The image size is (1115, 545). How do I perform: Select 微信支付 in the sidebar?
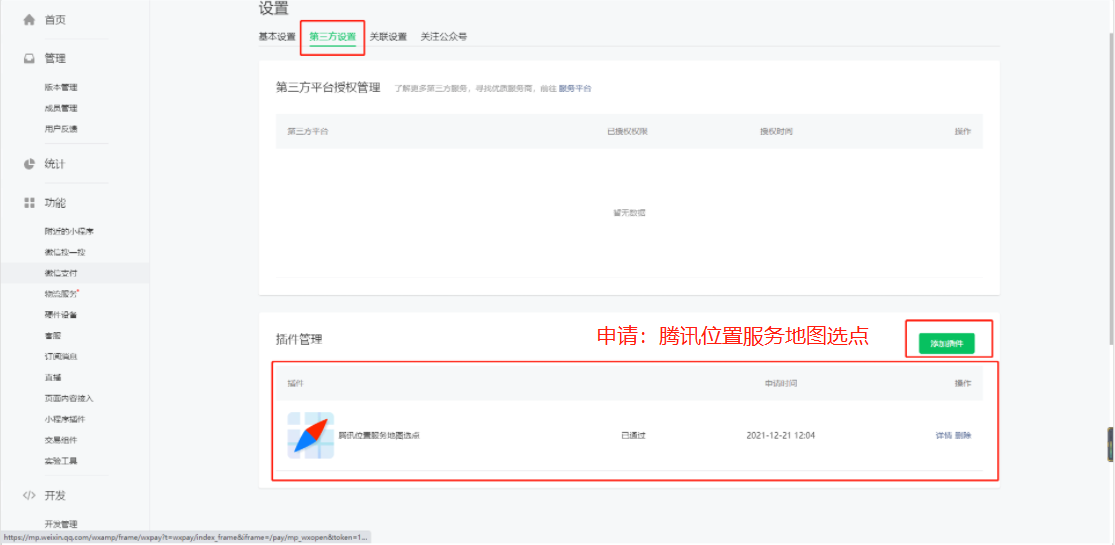pyautogui.click(x=60, y=272)
